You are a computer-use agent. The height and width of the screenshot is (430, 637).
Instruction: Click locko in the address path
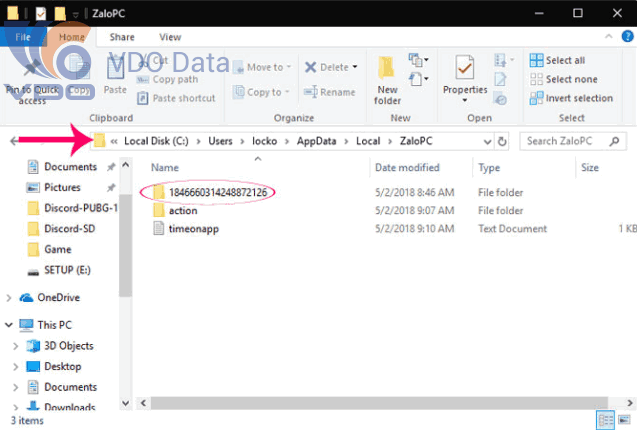pos(264,141)
